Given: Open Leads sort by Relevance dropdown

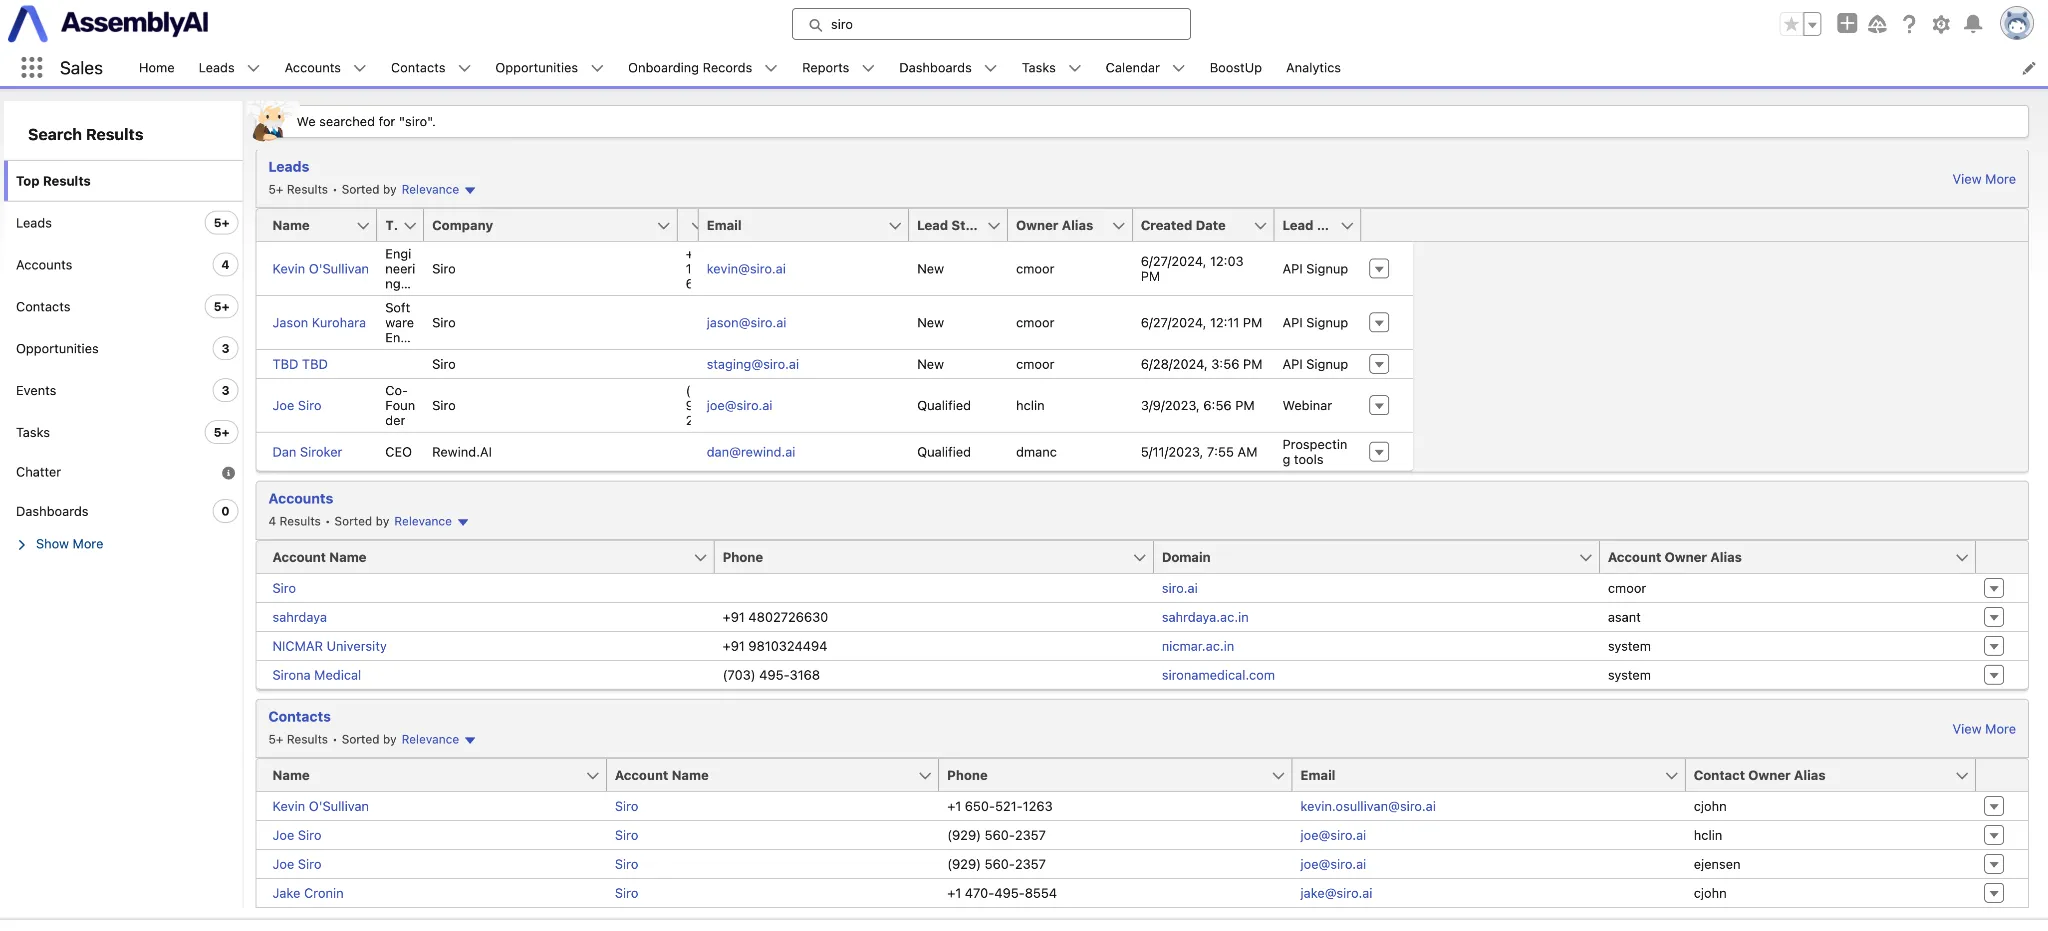Looking at the screenshot, I should 438,190.
